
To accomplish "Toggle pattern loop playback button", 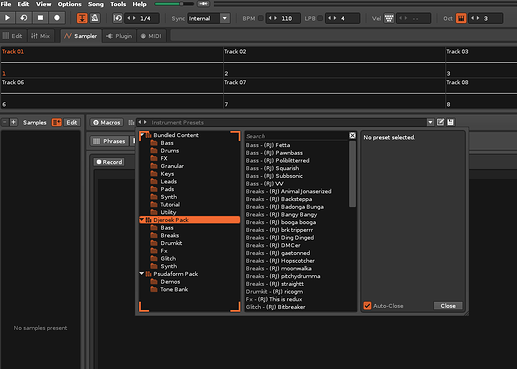I will point(24,18).
